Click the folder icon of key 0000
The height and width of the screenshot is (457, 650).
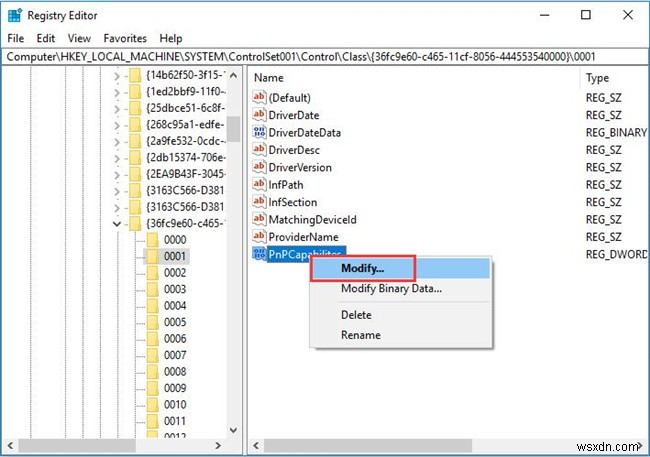(x=153, y=240)
